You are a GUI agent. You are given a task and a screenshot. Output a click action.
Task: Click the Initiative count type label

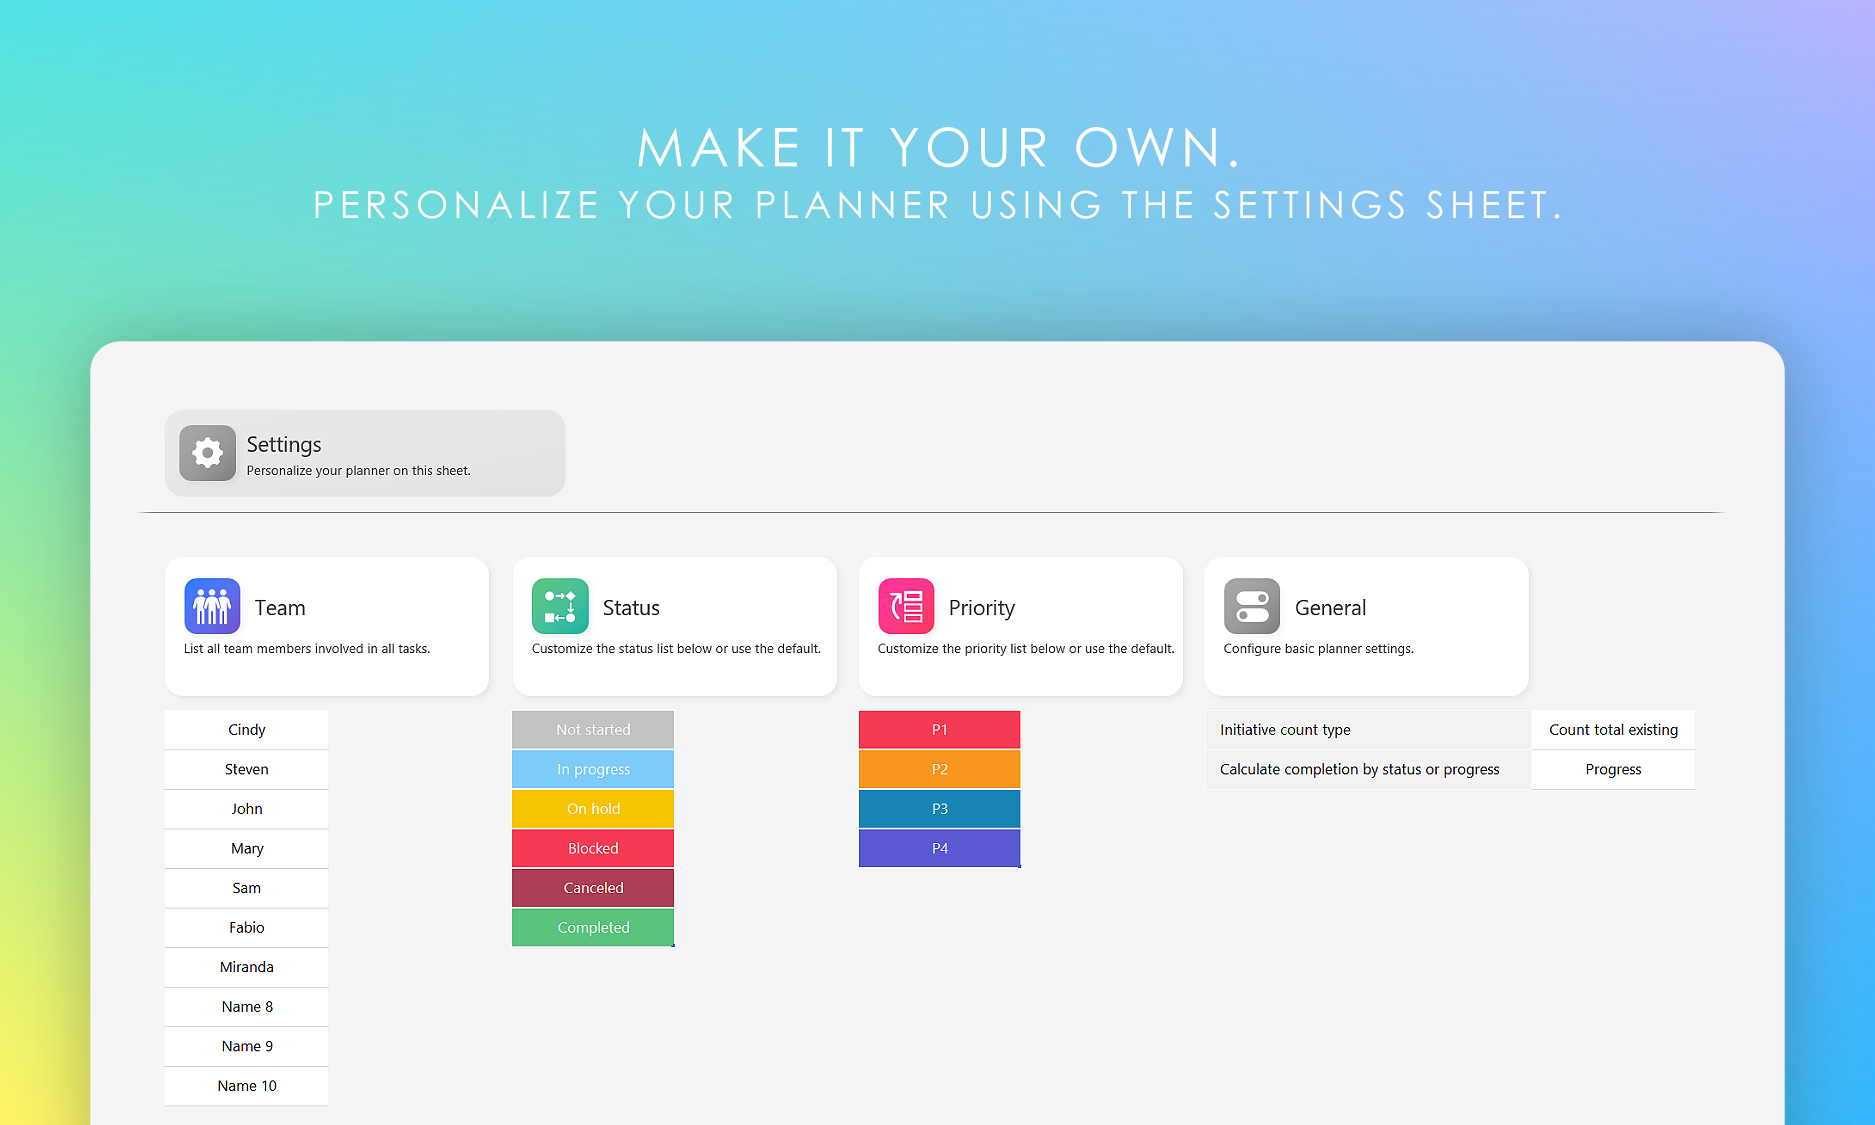(1285, 730)
